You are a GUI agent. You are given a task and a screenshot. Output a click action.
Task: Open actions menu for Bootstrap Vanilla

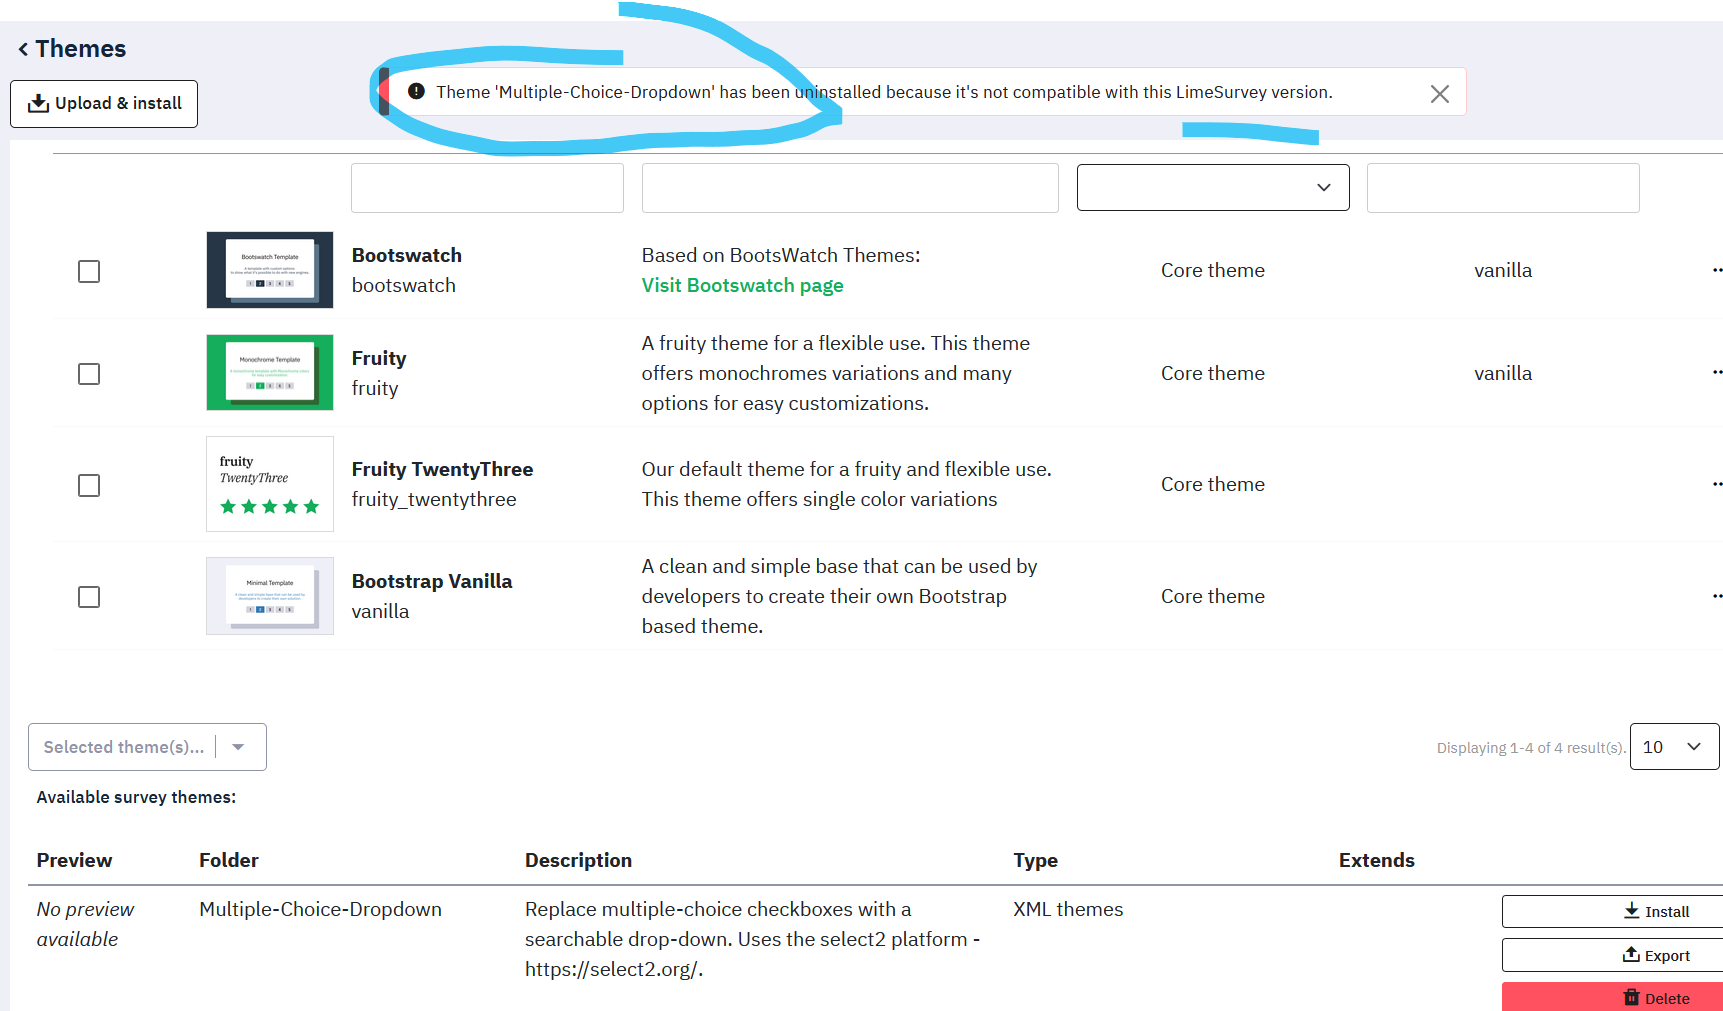pyautogui.click(x=1716, y=597)
